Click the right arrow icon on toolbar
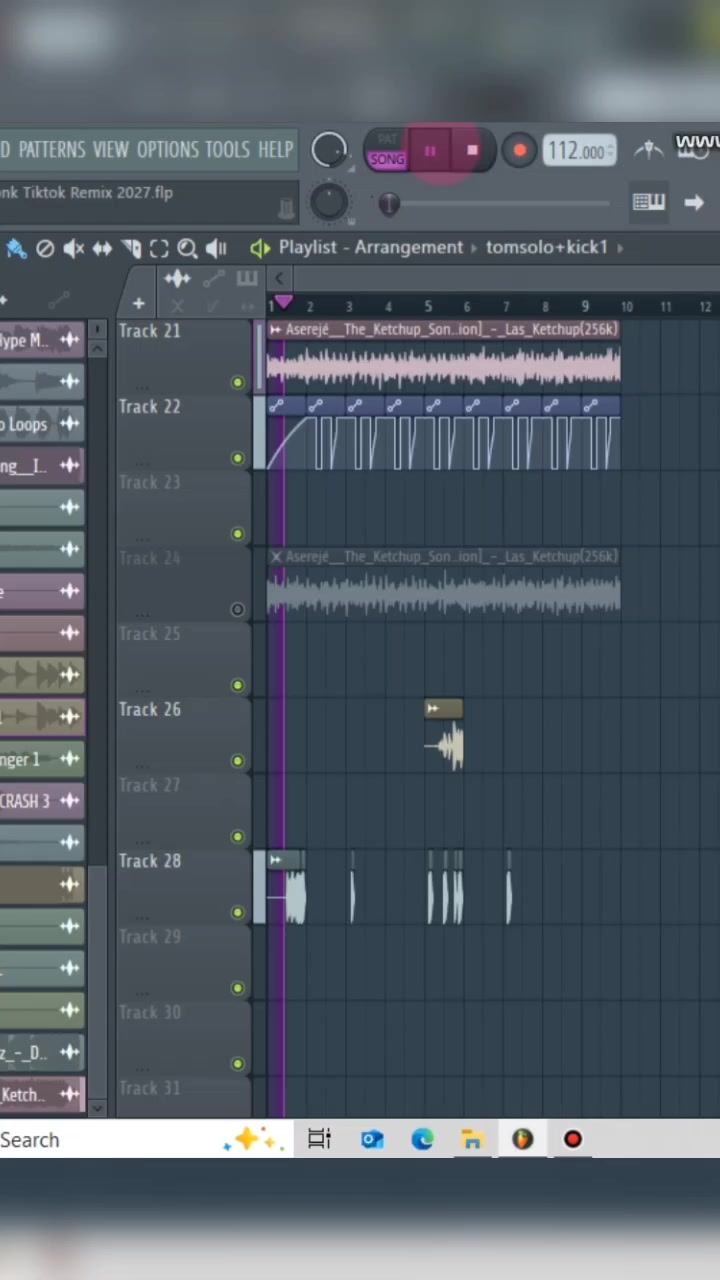This screenshot has width=720, height=1280. 694,202
